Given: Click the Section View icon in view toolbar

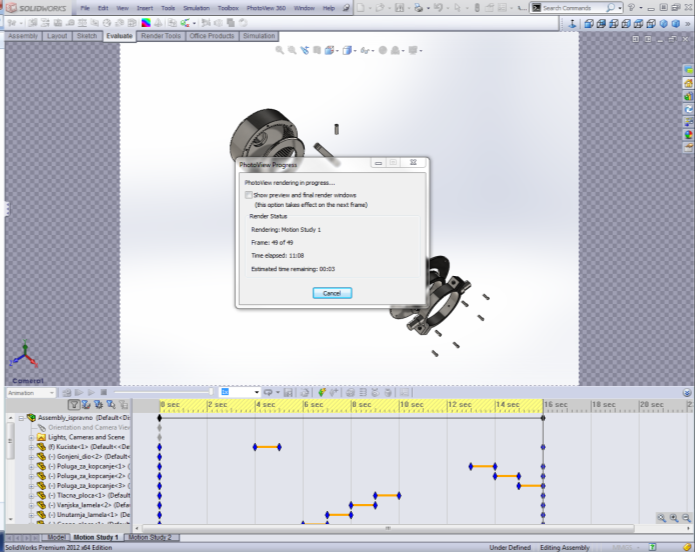Looking at the screenshot, I should [317, 51].
